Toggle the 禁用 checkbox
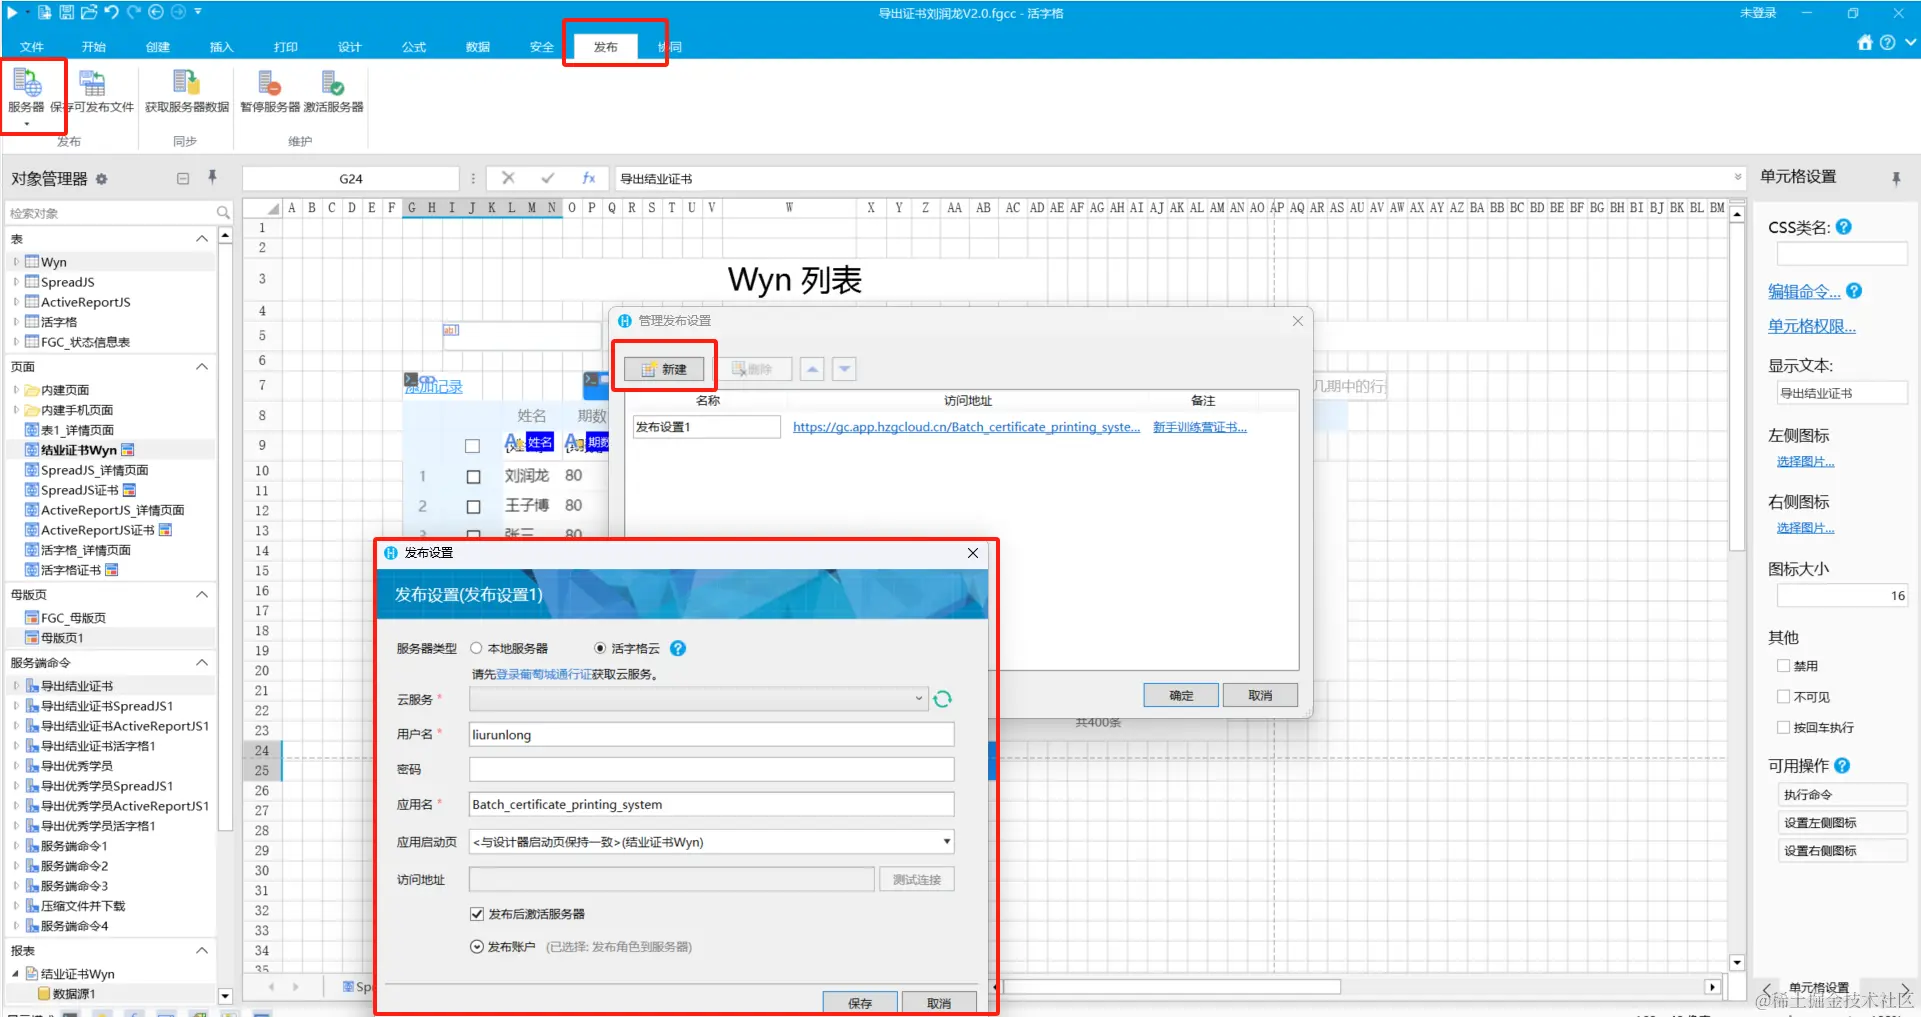The height and width of the screenshot is (1017, 1921). (1783, 666)
